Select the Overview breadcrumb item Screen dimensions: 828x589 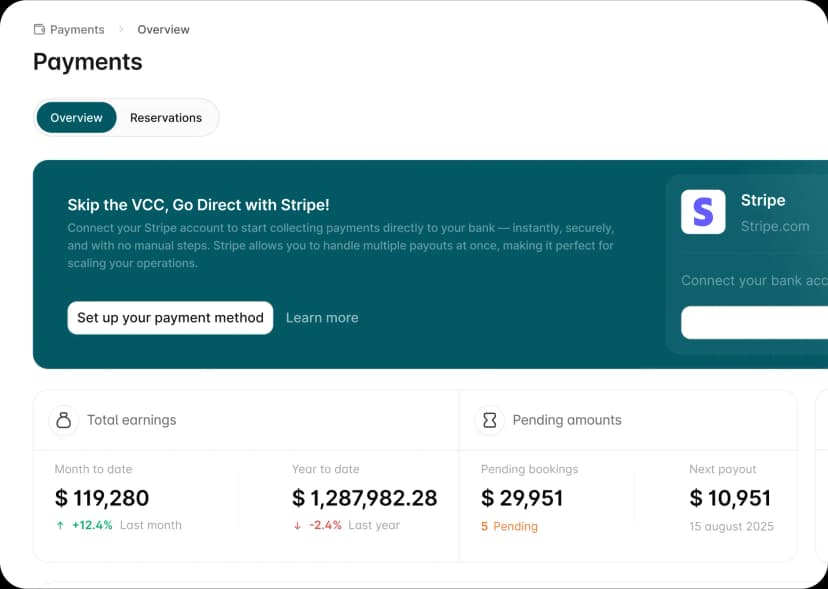point(163,30)
